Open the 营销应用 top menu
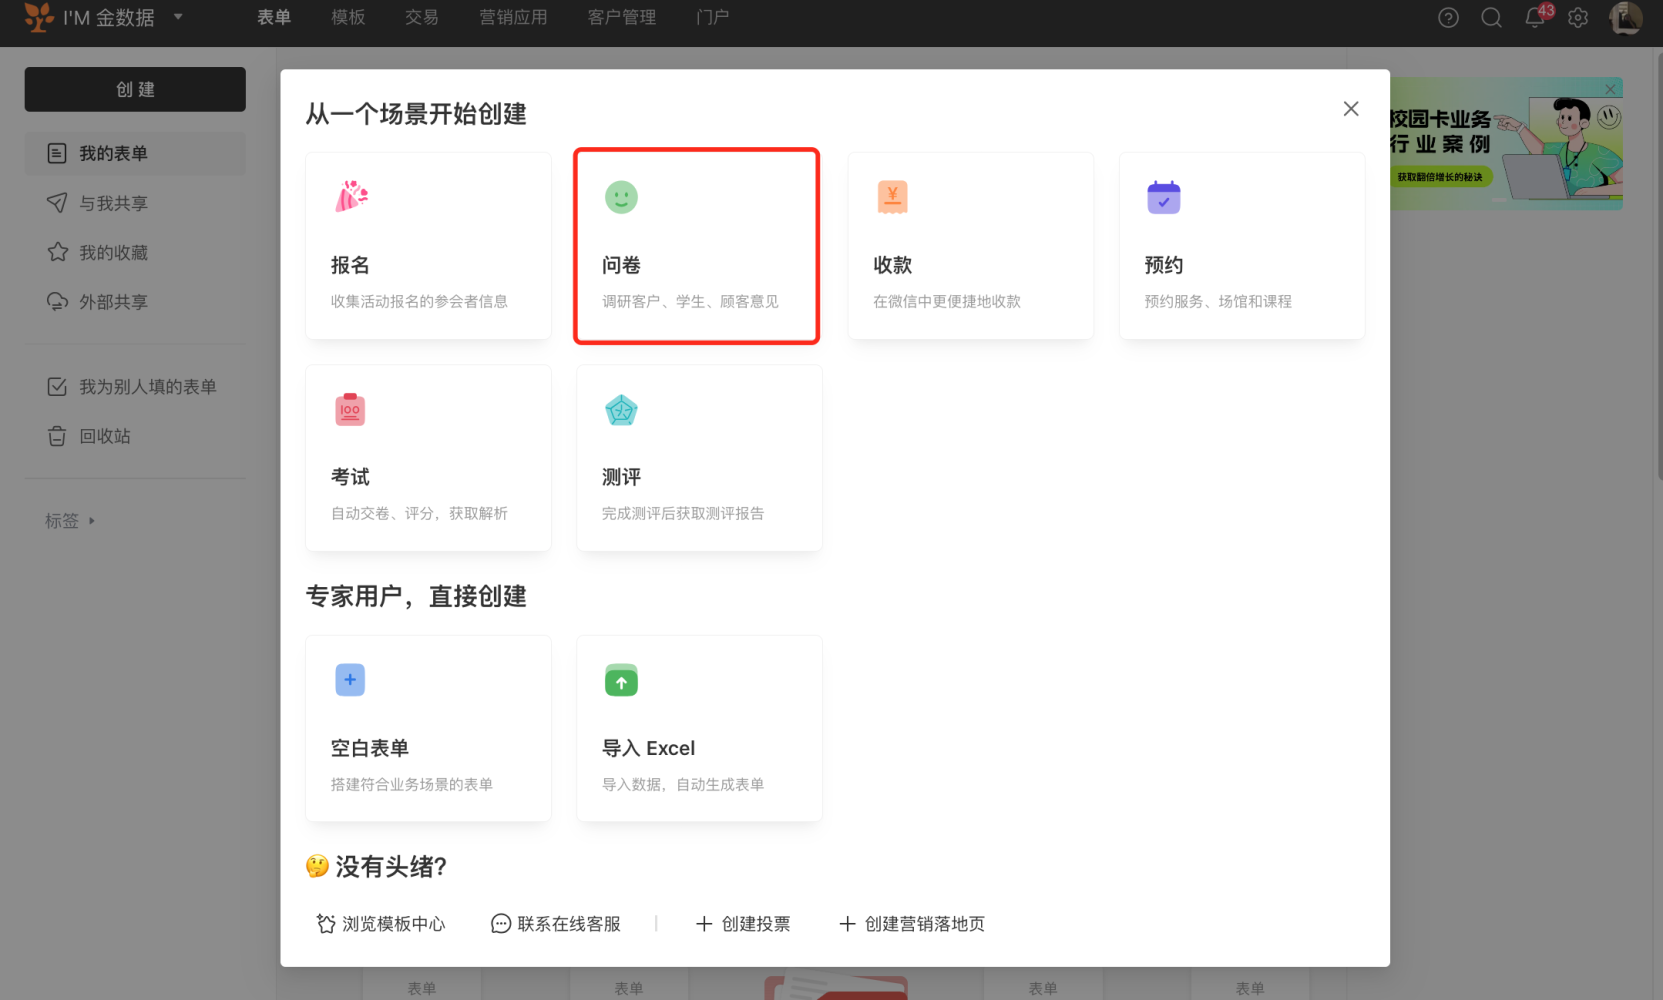 tap(513, 17)
